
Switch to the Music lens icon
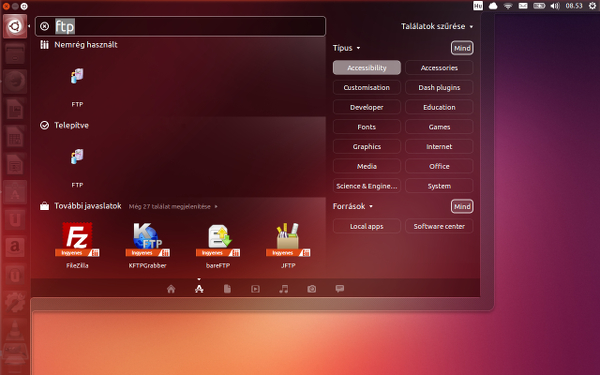point(284,289)
